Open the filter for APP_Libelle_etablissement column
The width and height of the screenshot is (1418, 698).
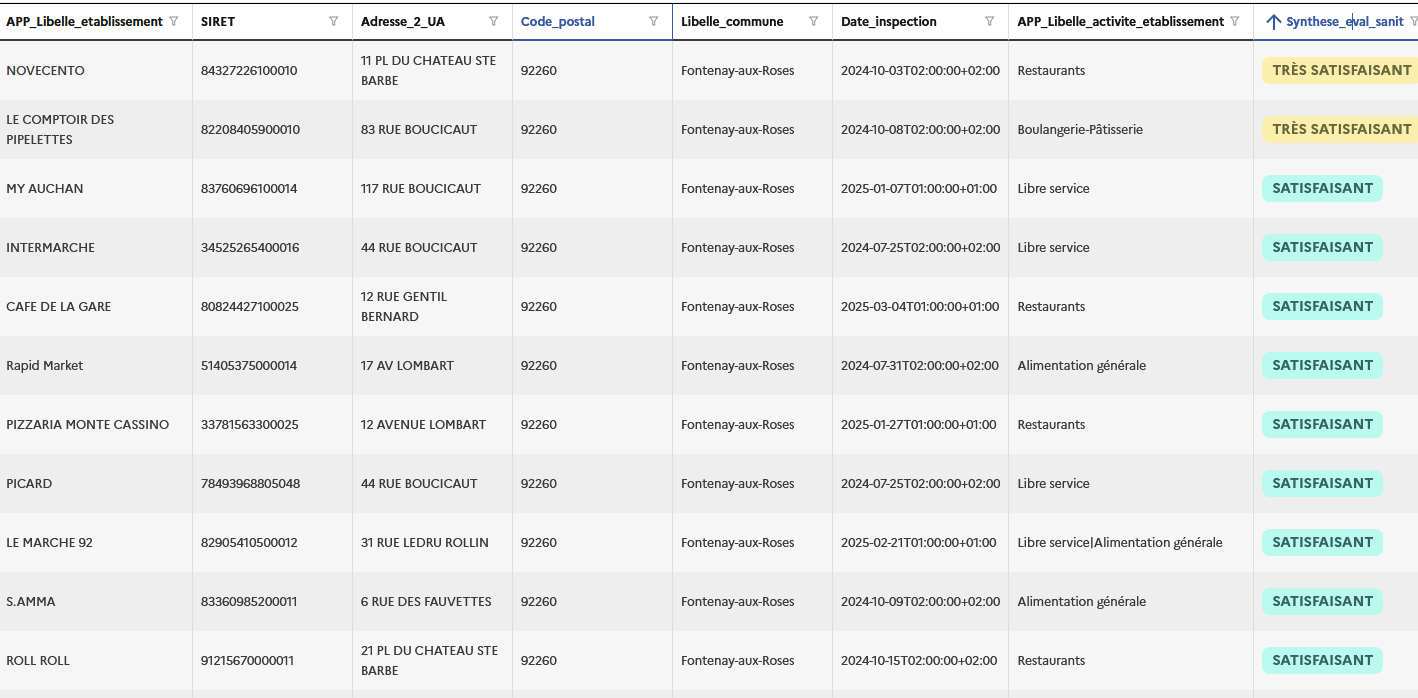pos(174,21)
